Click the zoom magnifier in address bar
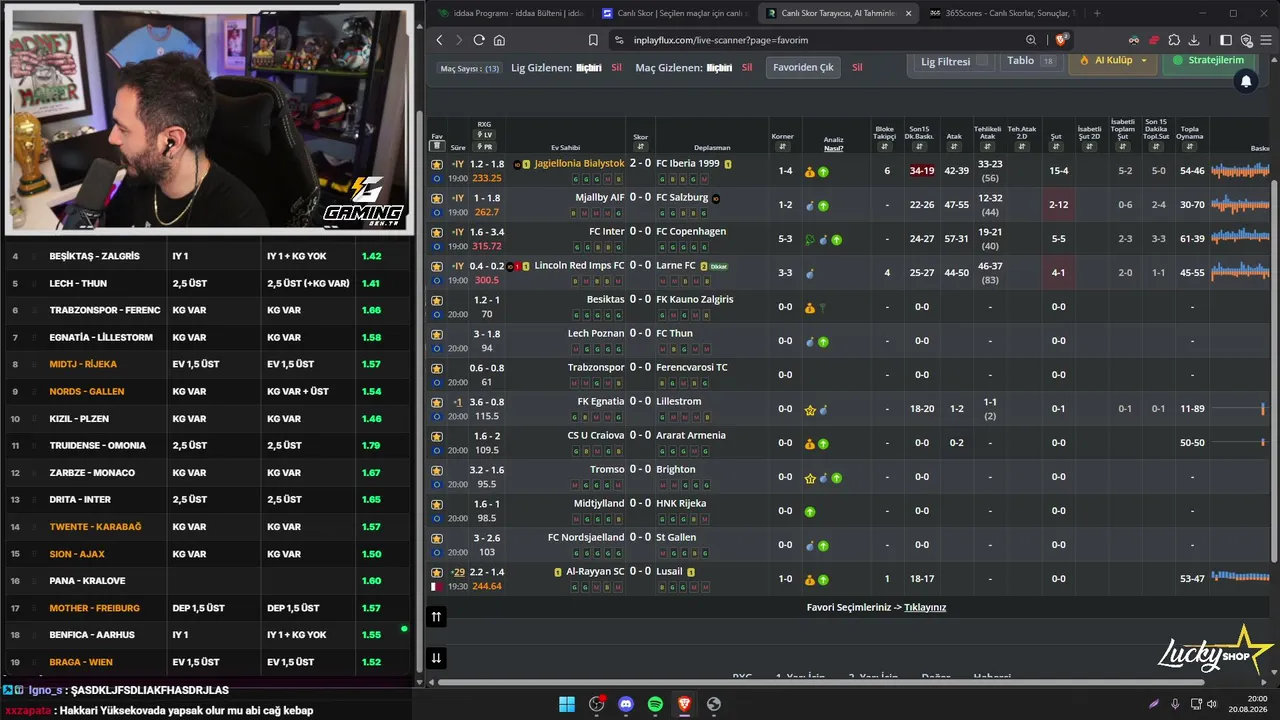Viewport: 1280px width, 720px height. 1031,40
